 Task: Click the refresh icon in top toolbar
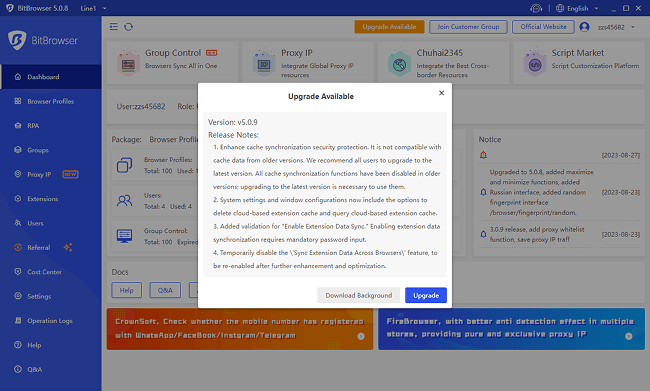point(129,27)
